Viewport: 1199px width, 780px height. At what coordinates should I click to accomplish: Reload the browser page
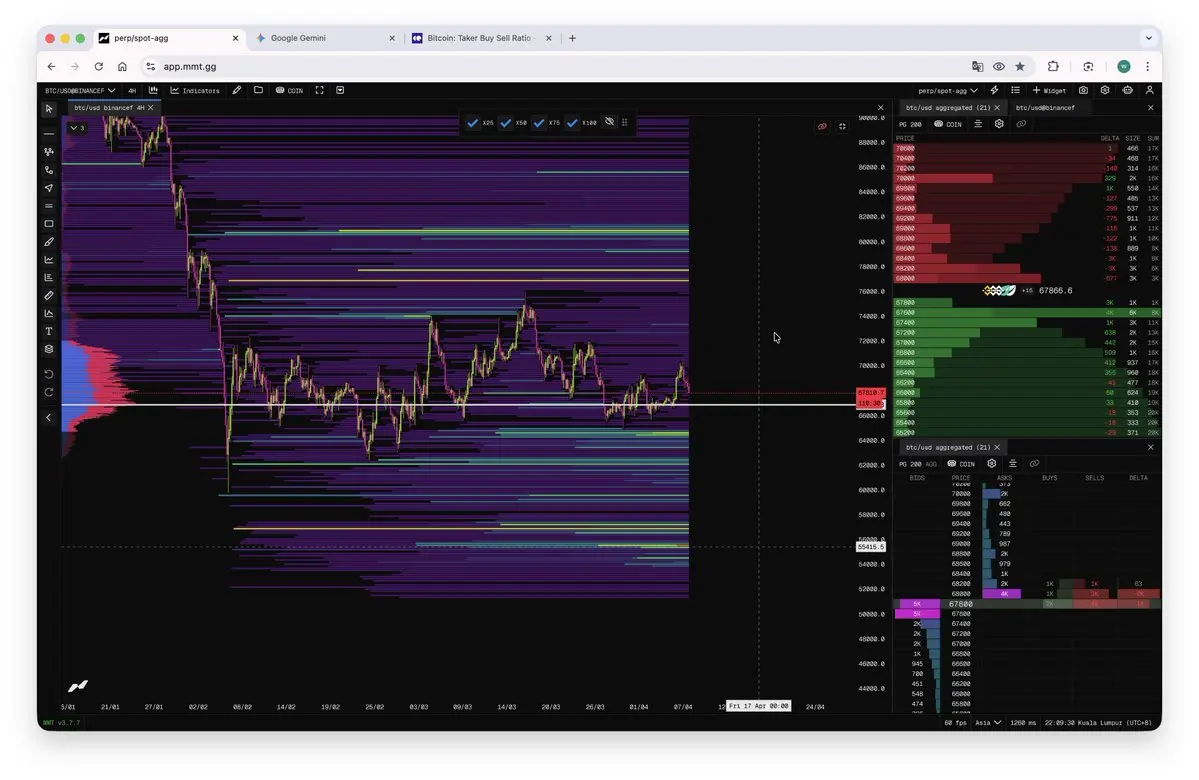click(99, 67)
